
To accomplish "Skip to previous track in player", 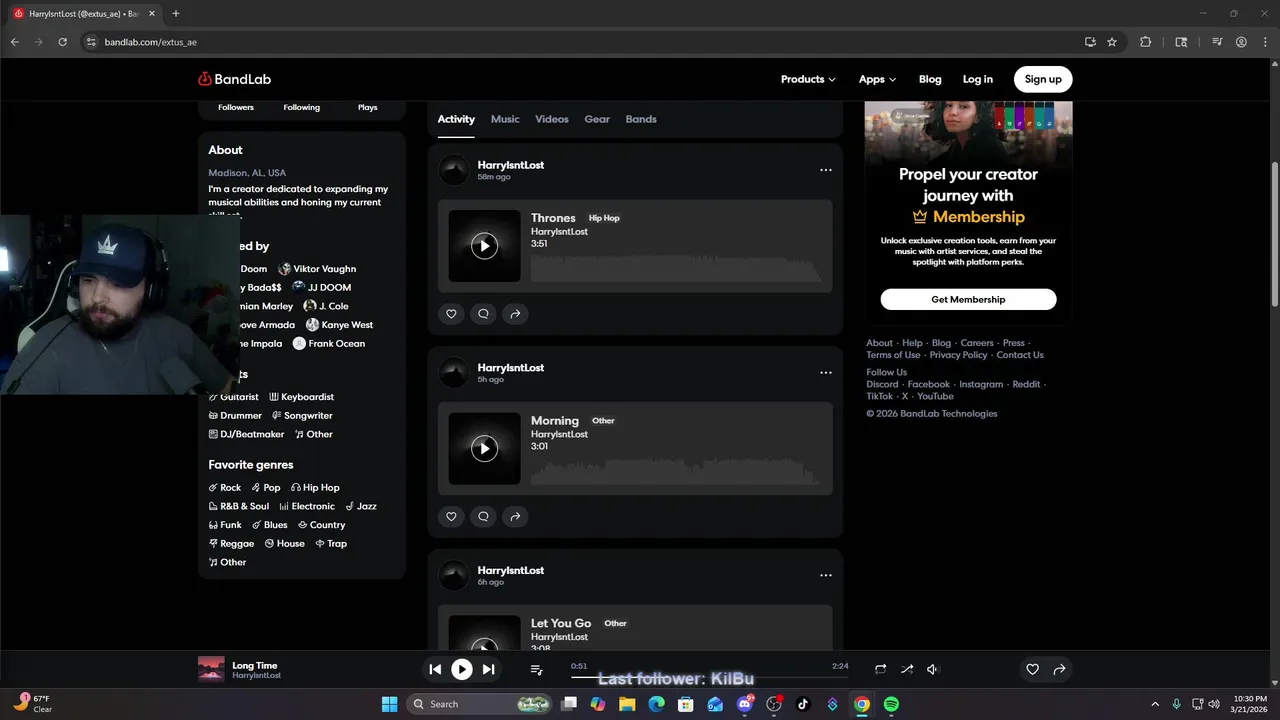I will [x=435, y=670].
